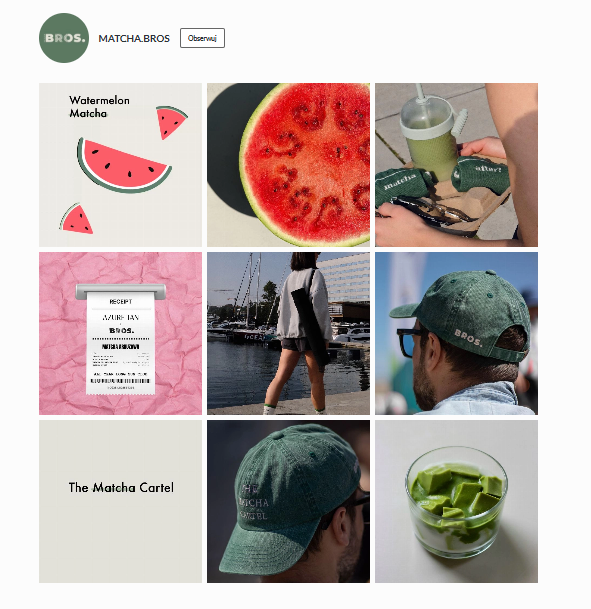Open the green BROS. cap photo post

click(x=456, y=333)
